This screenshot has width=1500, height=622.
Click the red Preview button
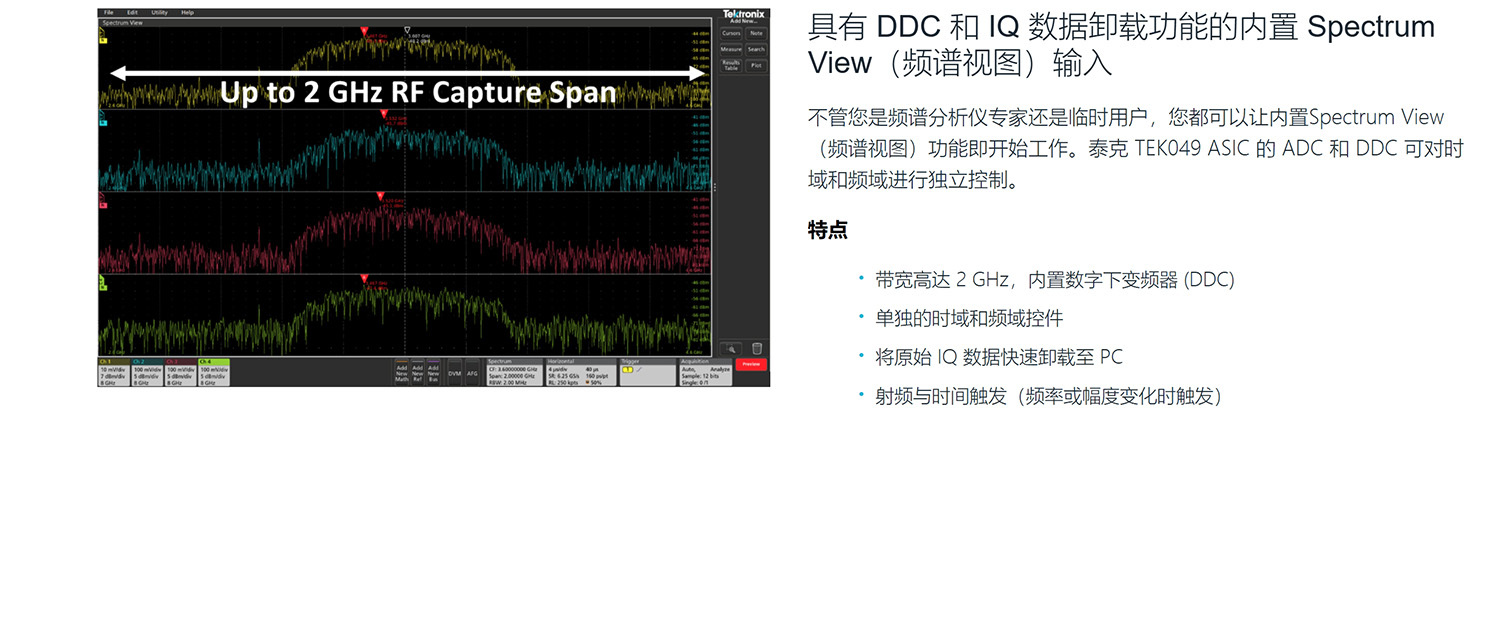751,365
